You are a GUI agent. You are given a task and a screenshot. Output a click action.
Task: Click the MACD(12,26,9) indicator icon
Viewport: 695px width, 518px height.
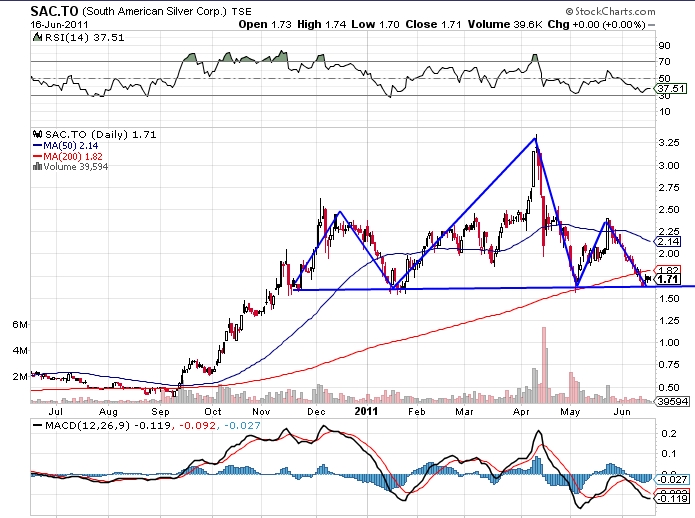(x=36, y=428)
